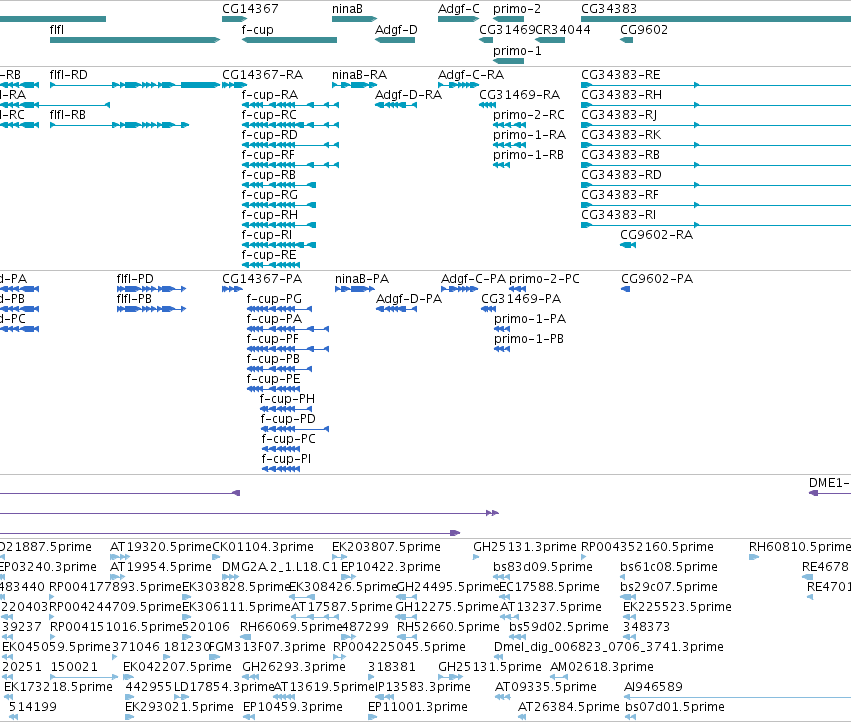
Task: Click the Adgf-D gene label
Action: tap(396, 29)
